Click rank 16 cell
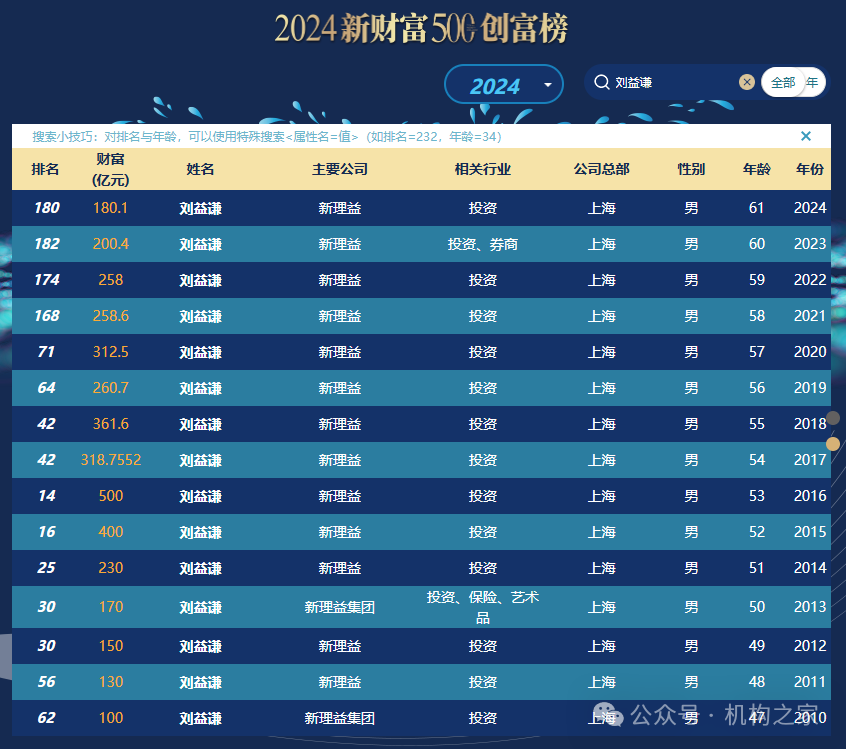846x749 pixels. tap(46, 532)
